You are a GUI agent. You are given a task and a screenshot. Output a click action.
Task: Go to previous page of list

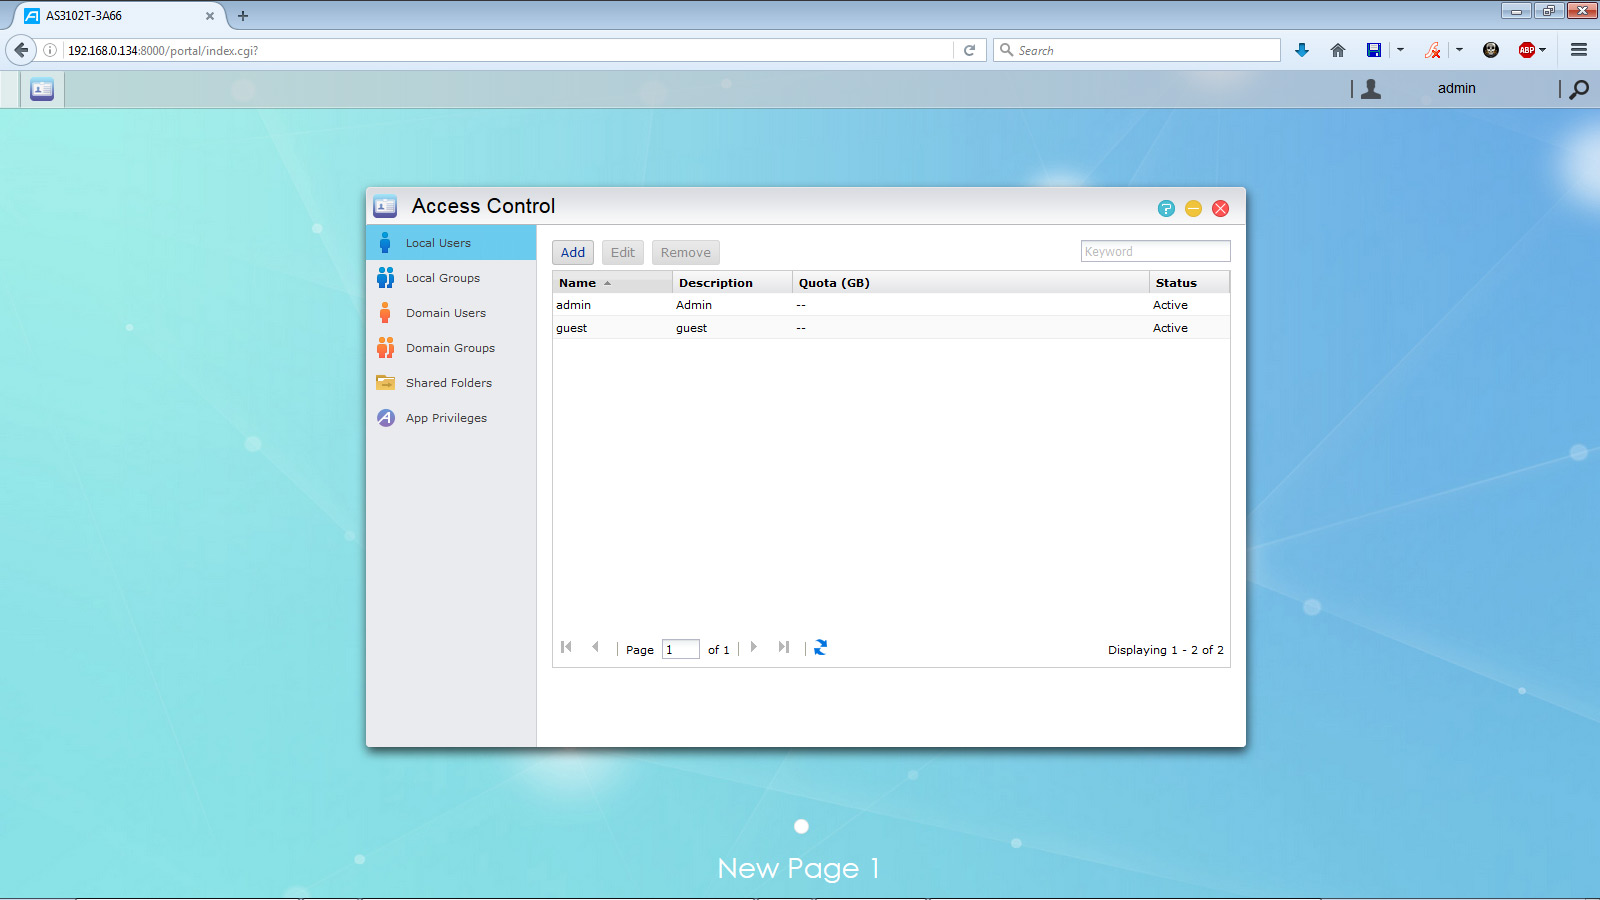(595, 647)
